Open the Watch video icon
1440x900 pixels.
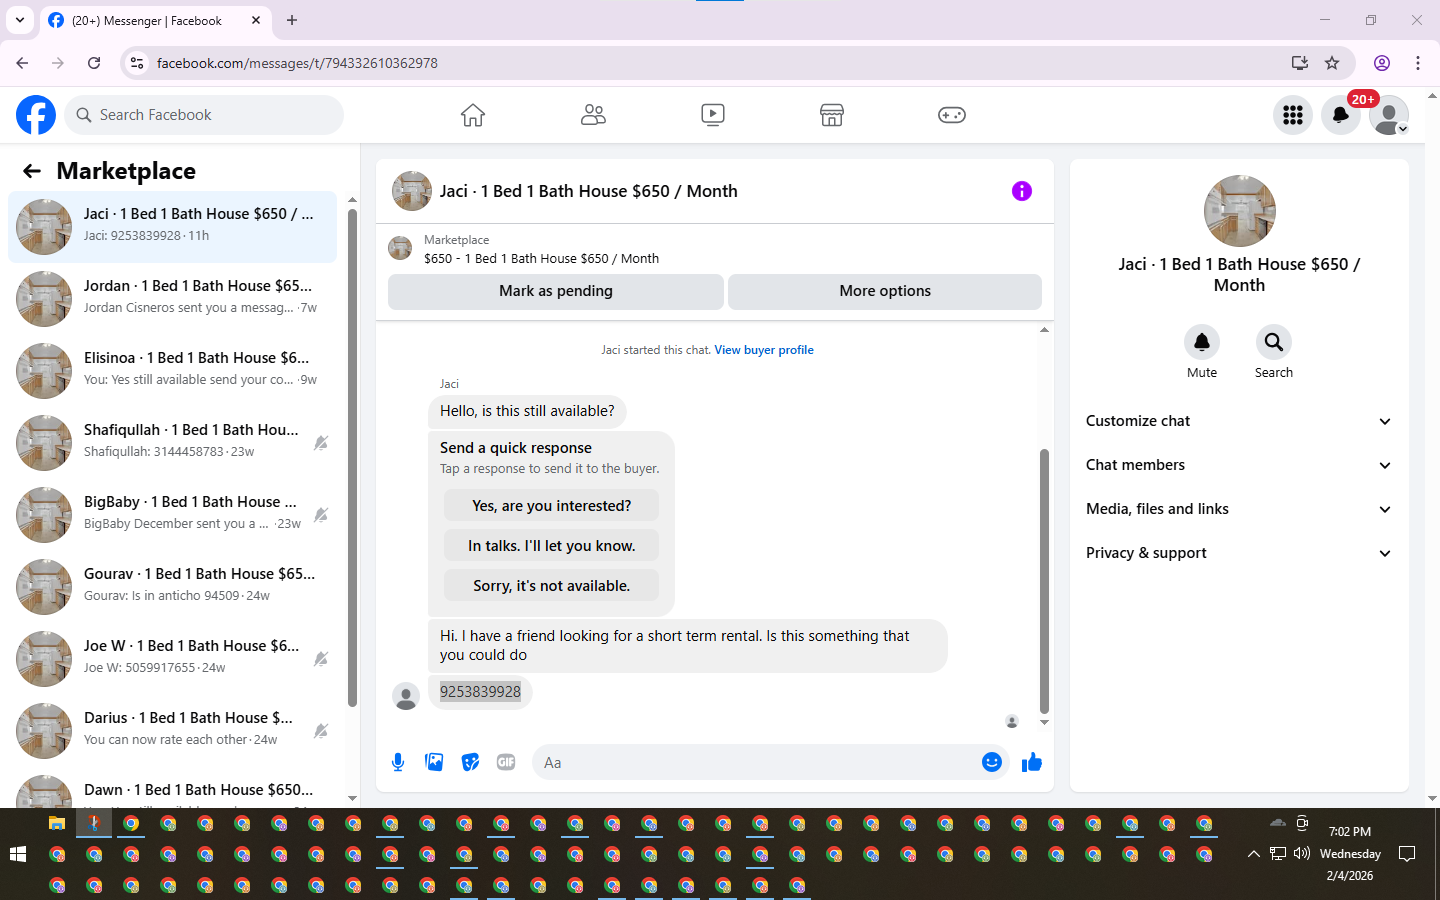tap(713, 115)
